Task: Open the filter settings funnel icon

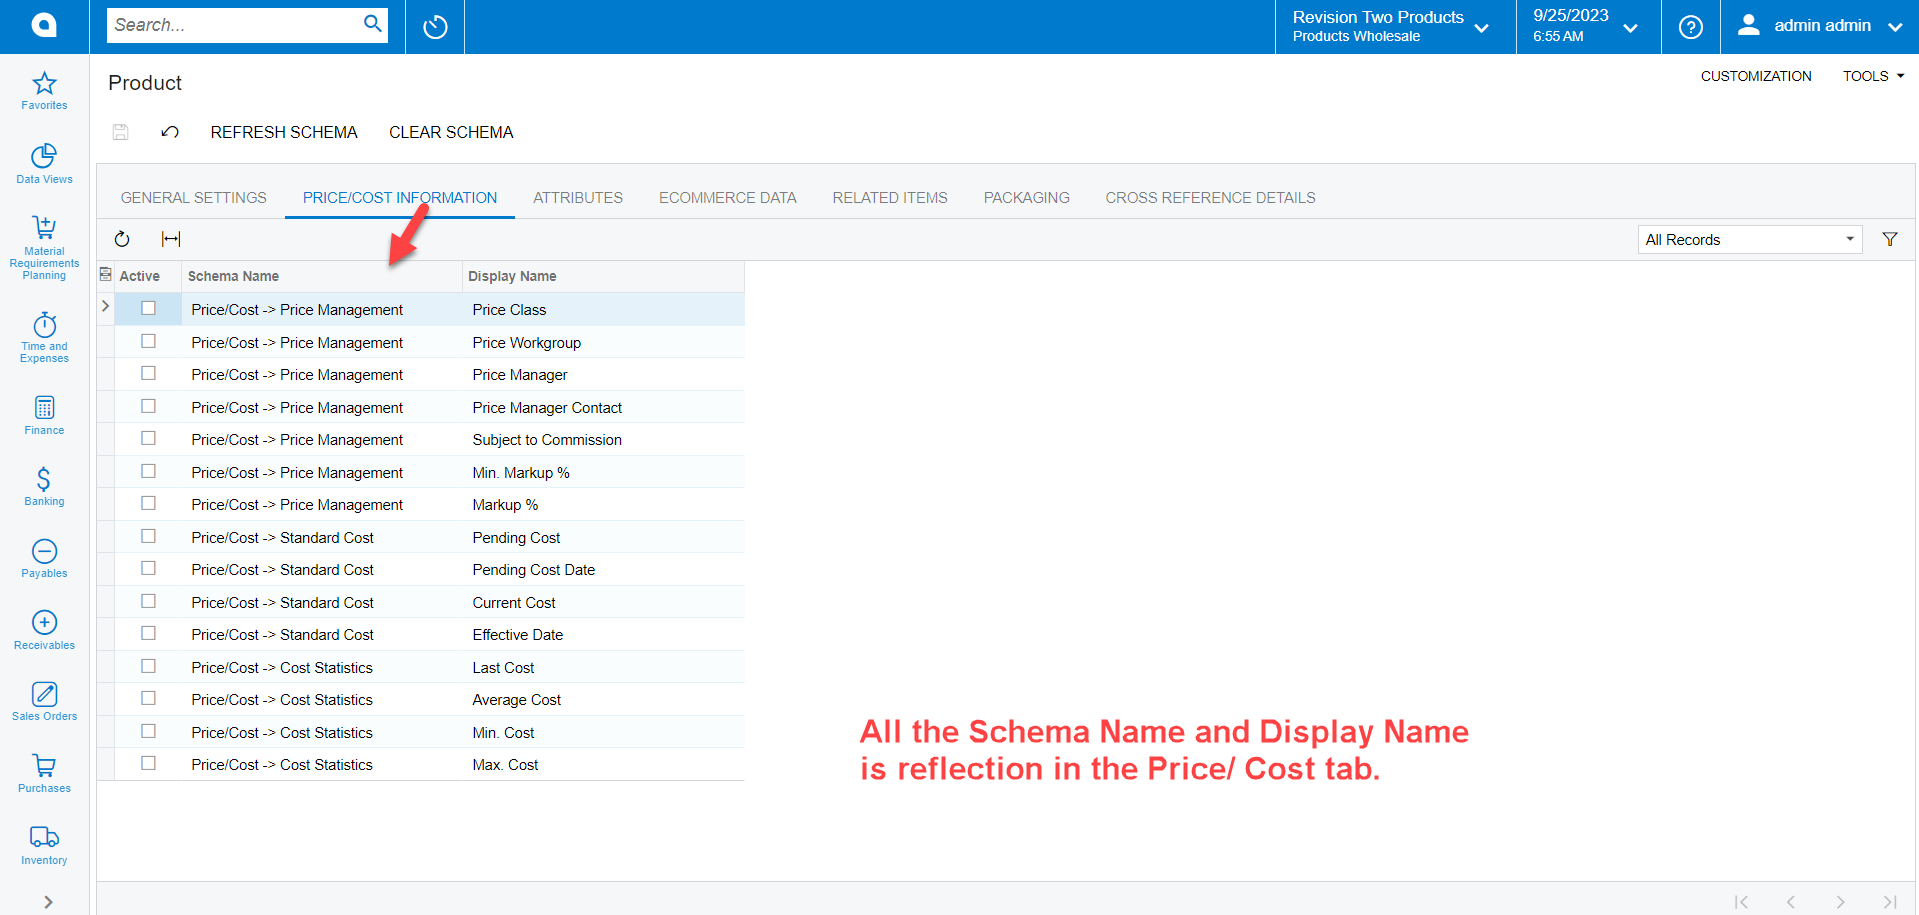Action: point(1890,239)
